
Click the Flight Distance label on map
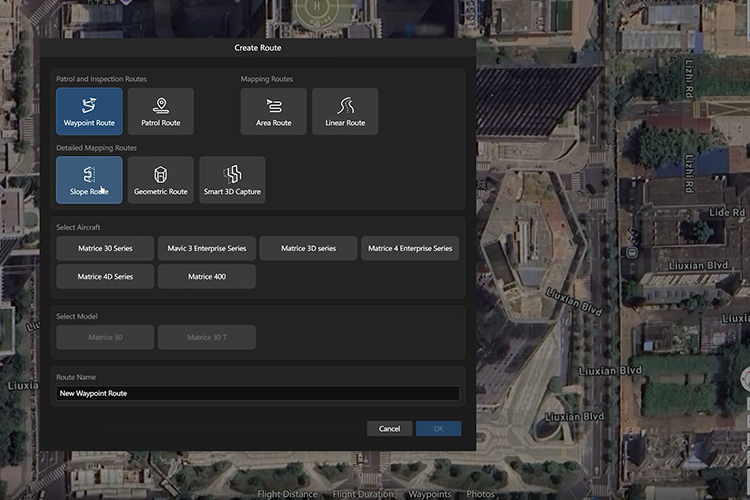287,494
